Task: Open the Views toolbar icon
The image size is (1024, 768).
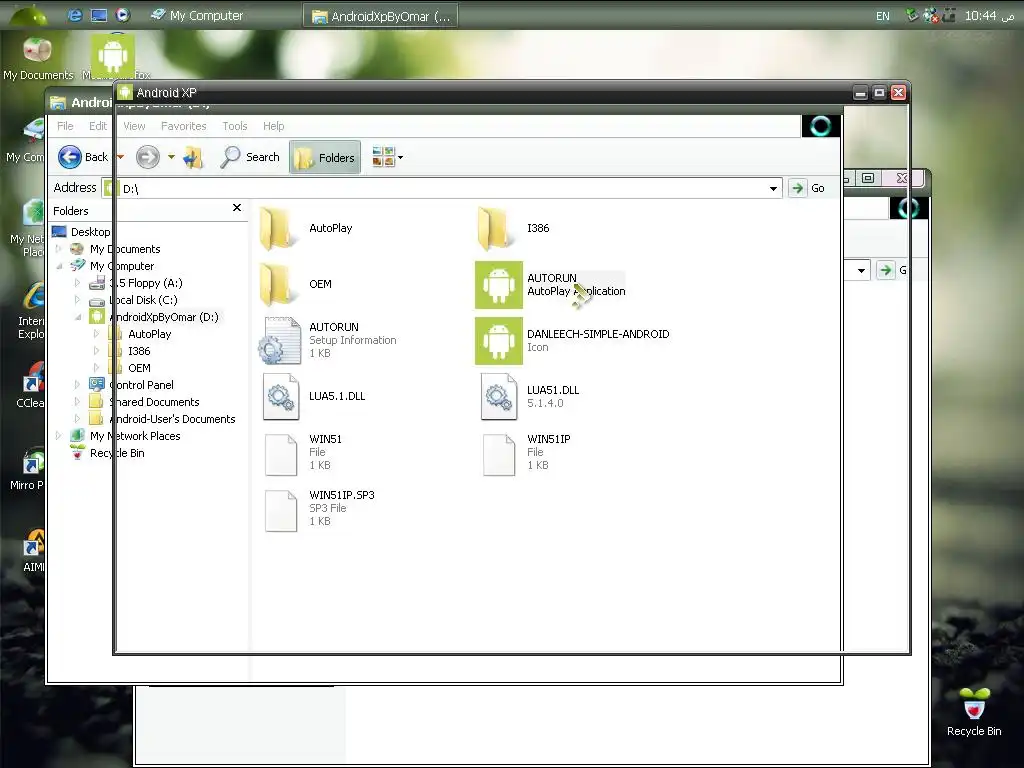Action: pyautogui.click(x=383, y=157)
